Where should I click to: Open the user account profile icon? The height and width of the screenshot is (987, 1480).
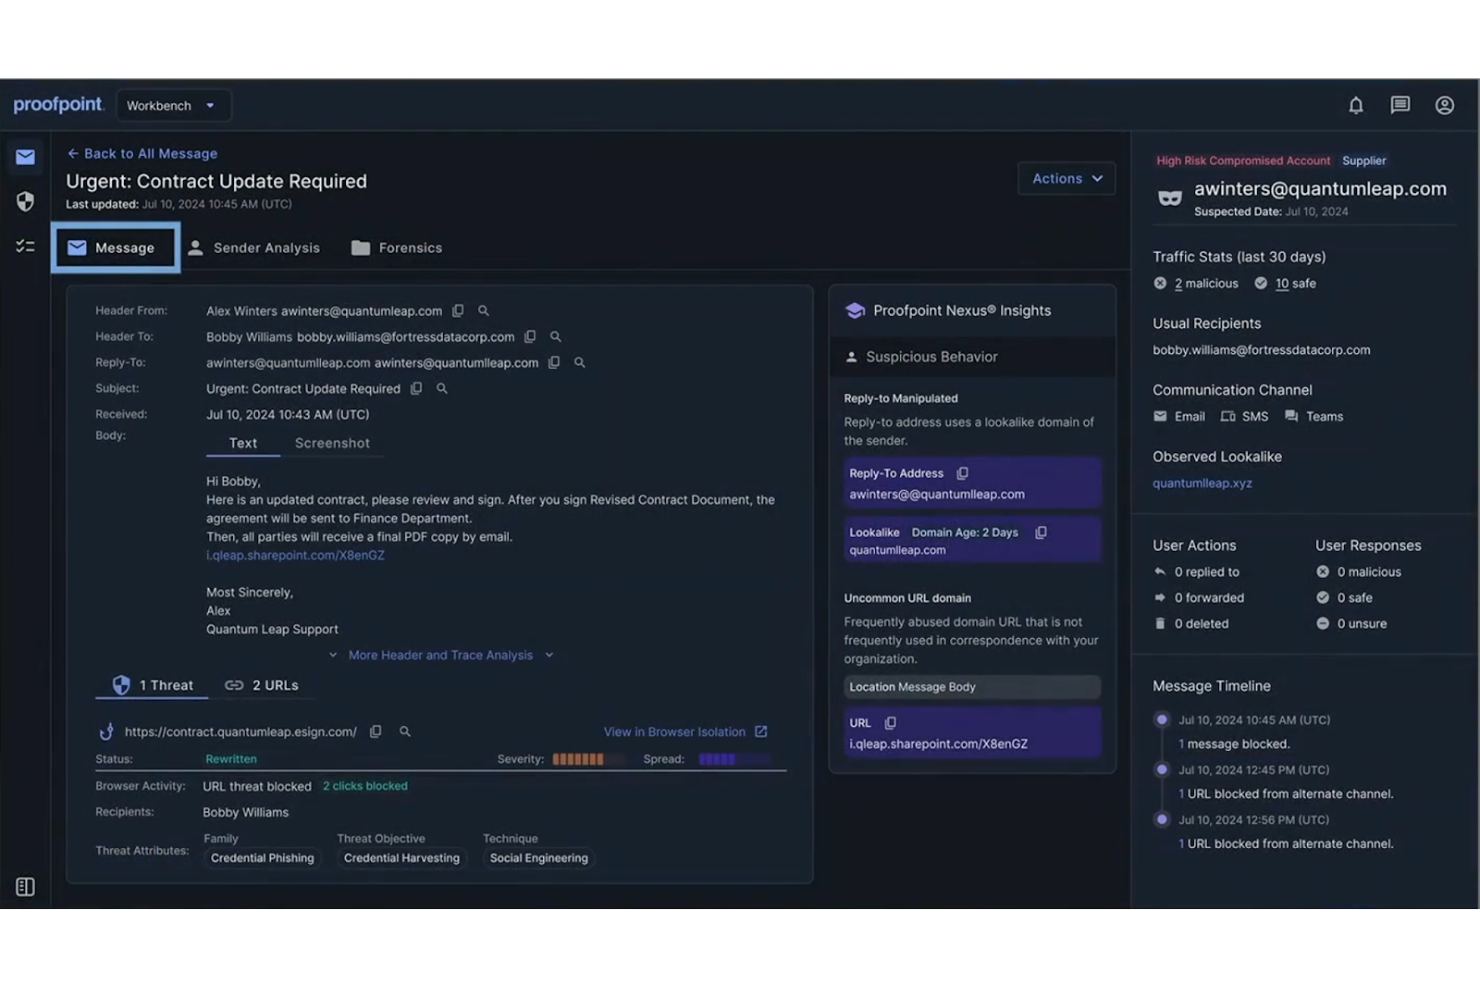click(1445, 105)
